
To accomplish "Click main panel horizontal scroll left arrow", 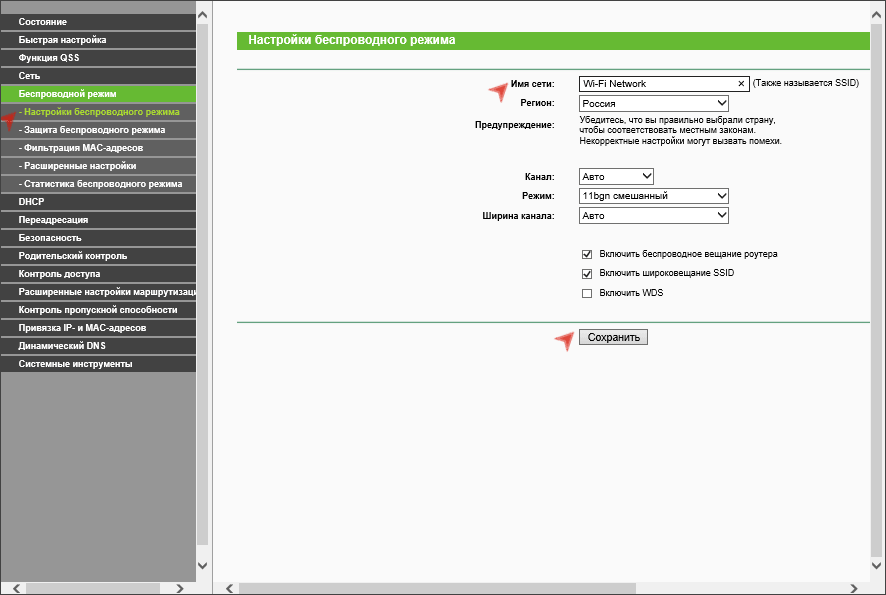I will (x=229, y=588).
